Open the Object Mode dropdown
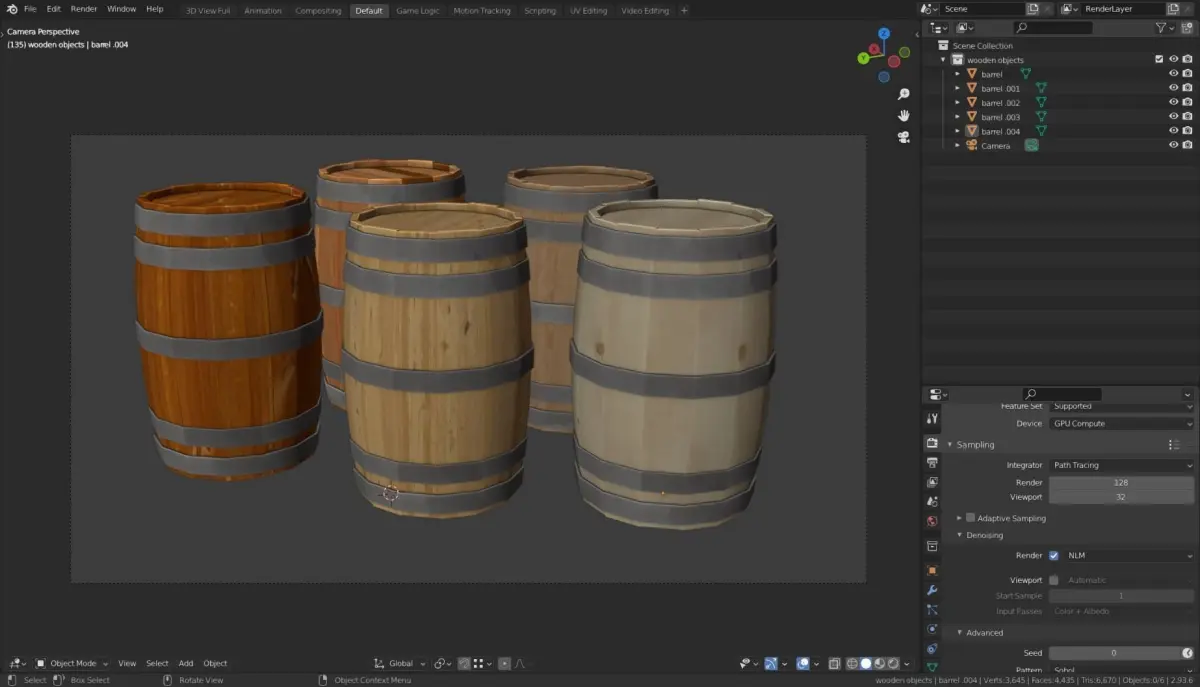Screen dimensions: 1200x687 (x=72, y=663)
